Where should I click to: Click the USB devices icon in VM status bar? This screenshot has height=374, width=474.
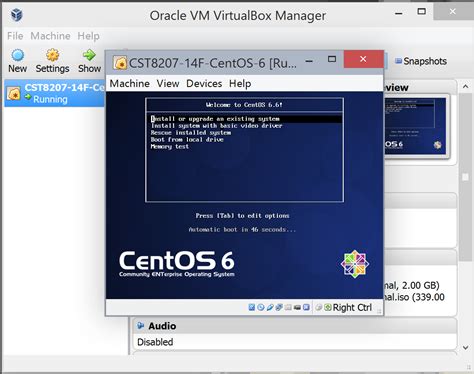click(270, 307)
